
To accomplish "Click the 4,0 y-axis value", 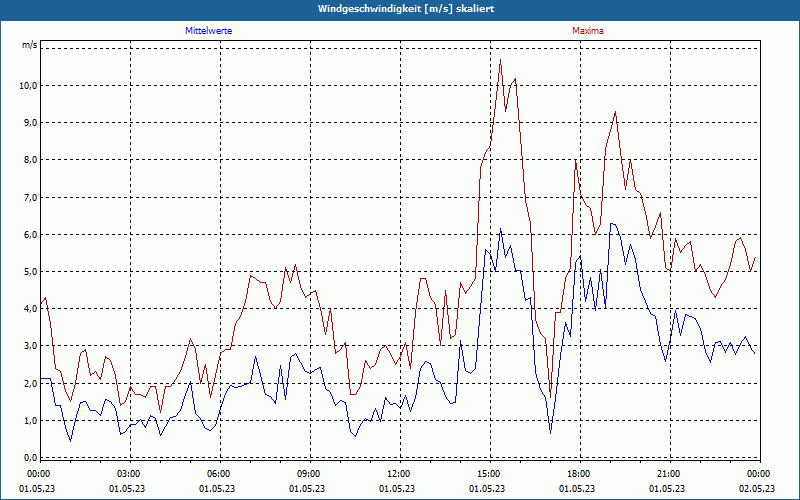I will coord(31,309).
